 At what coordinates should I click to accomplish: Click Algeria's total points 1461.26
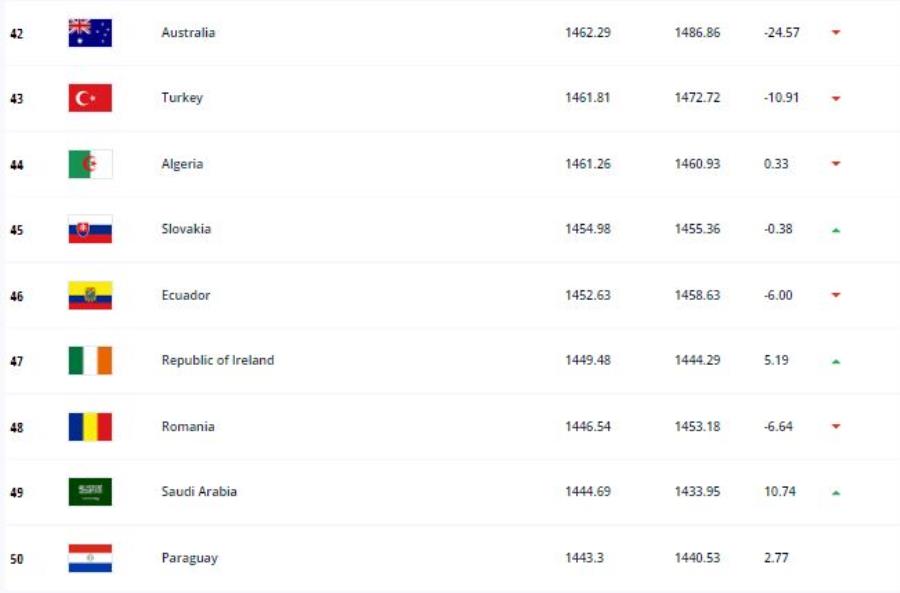[x=588, y=164]
